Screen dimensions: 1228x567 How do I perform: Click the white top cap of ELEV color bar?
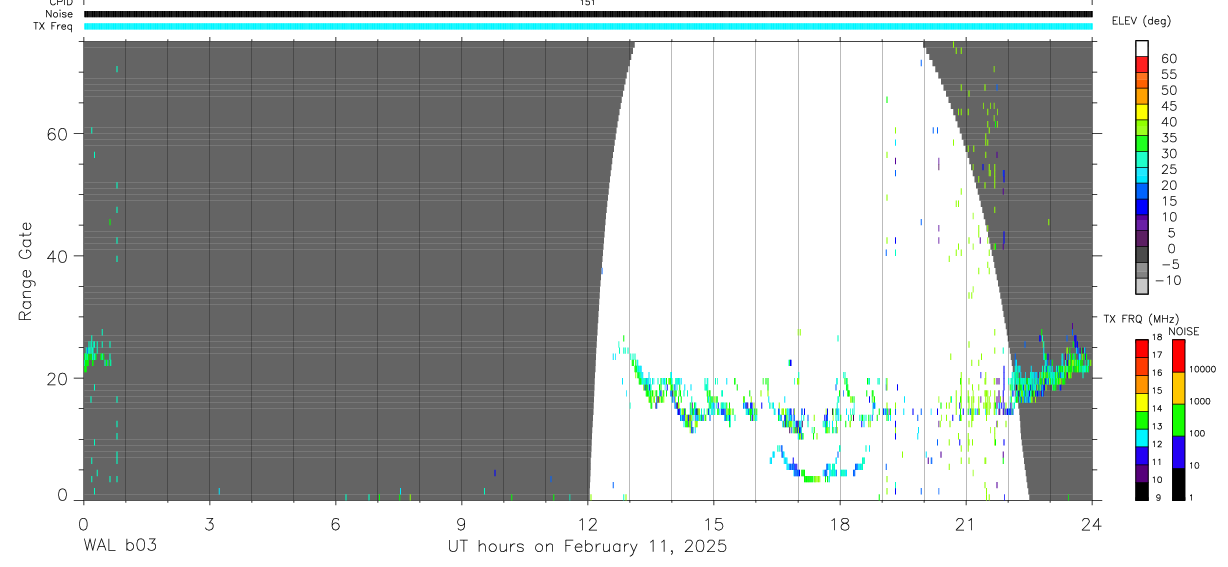coord(1142,49)
